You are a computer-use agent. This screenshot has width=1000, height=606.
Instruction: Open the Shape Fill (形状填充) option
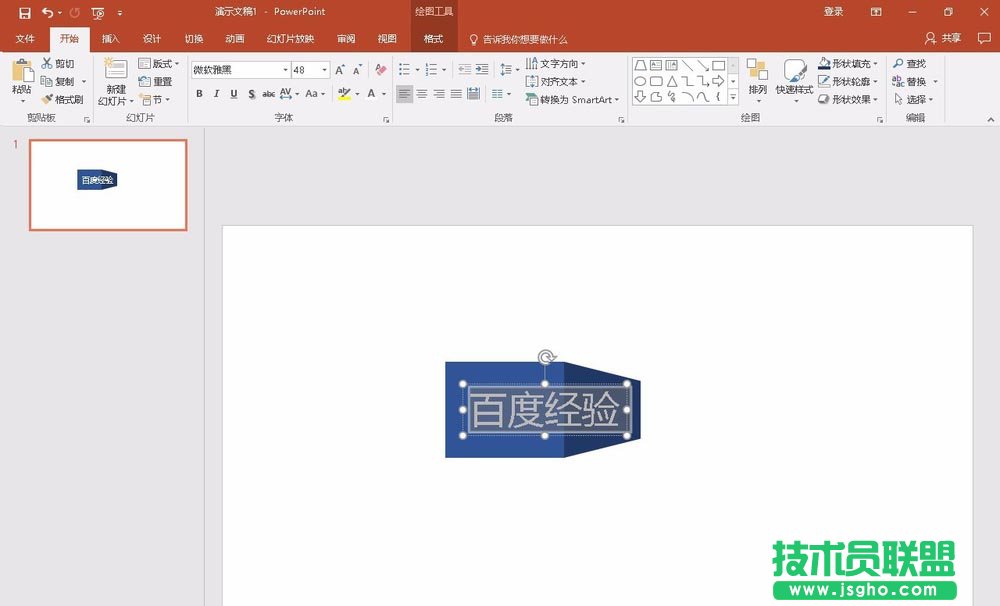[847, 62]
